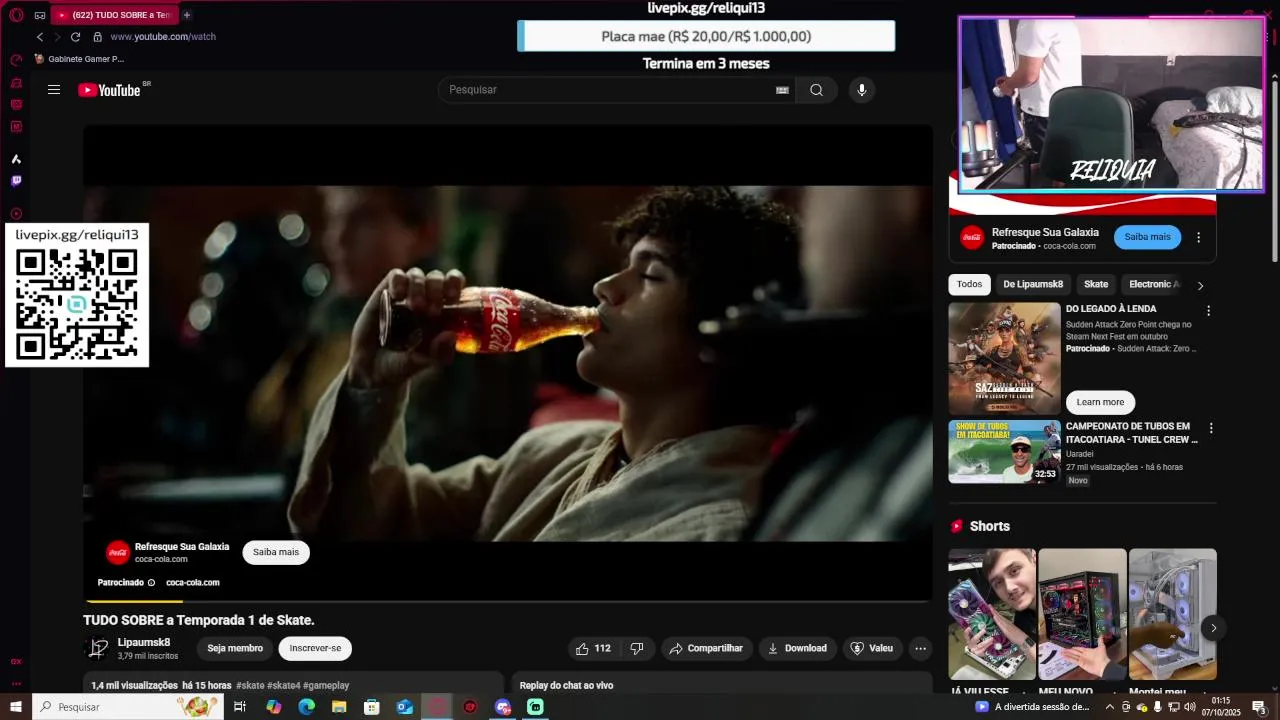This screenshot has height=720, width=1280.
Task: Click the yellow ad progress bar
Action: pos(135,601)
